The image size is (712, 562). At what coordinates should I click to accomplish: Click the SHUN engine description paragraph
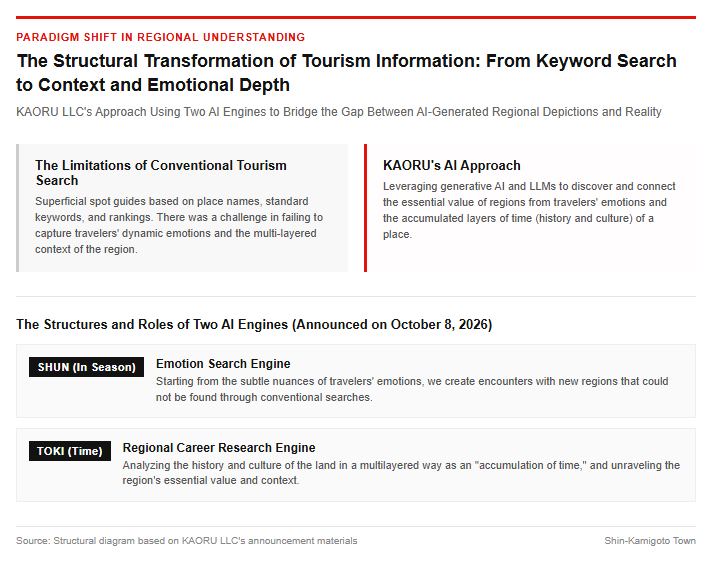pyautogui.click(x=412, y=389)
